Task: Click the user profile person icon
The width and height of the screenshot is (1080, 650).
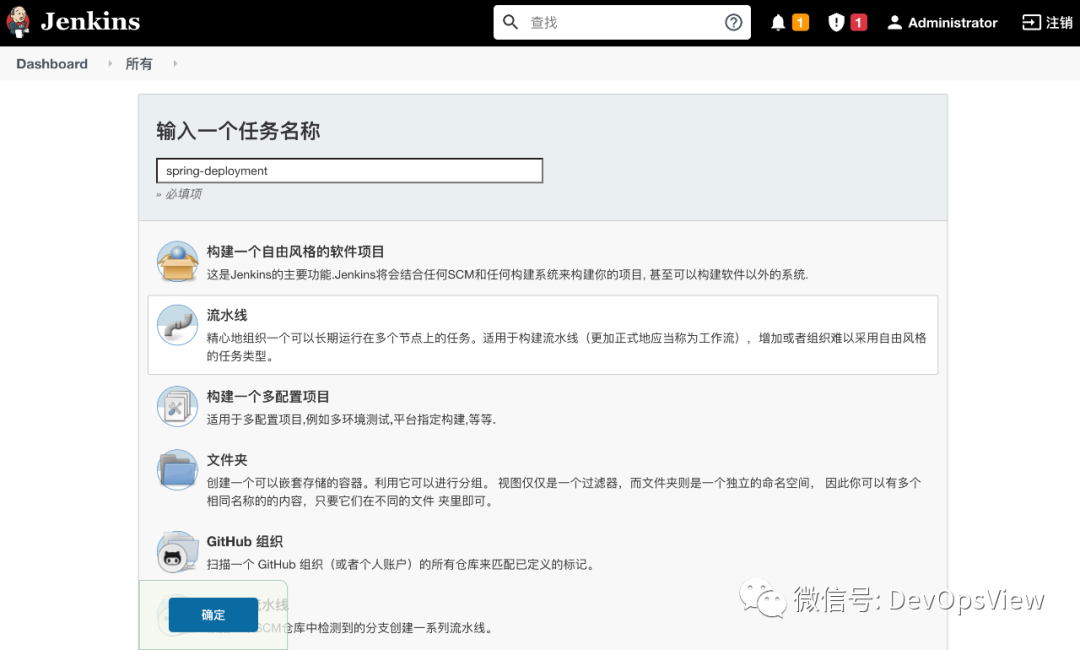Action: pos(894,23)
